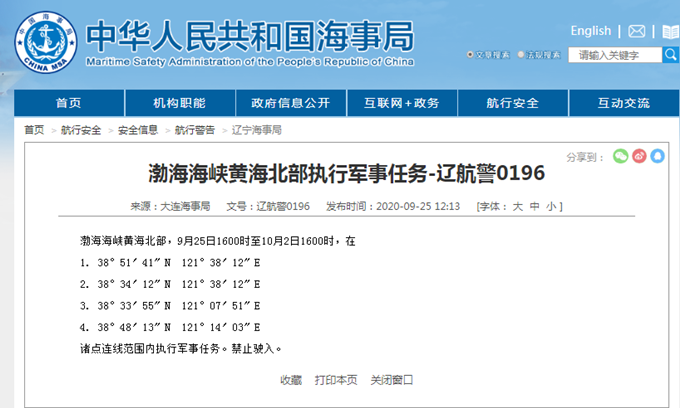
Task: Open the book icon beside the mail icon
Action: [670, 32]
